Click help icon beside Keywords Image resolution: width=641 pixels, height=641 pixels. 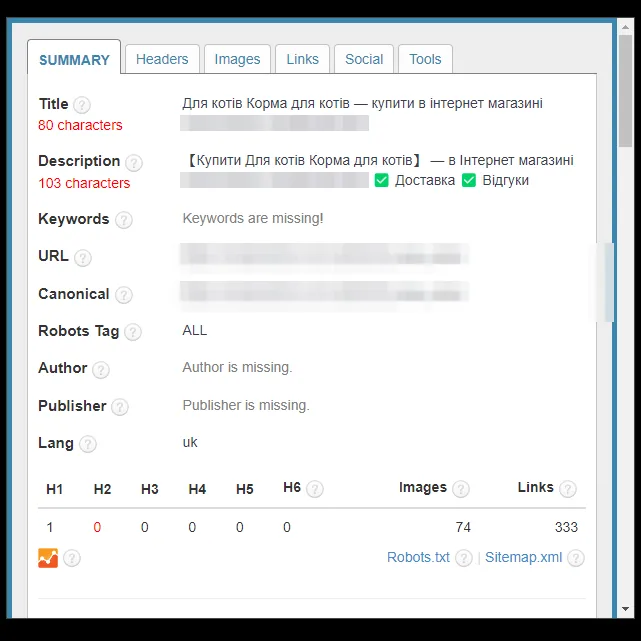coord(123,220)
